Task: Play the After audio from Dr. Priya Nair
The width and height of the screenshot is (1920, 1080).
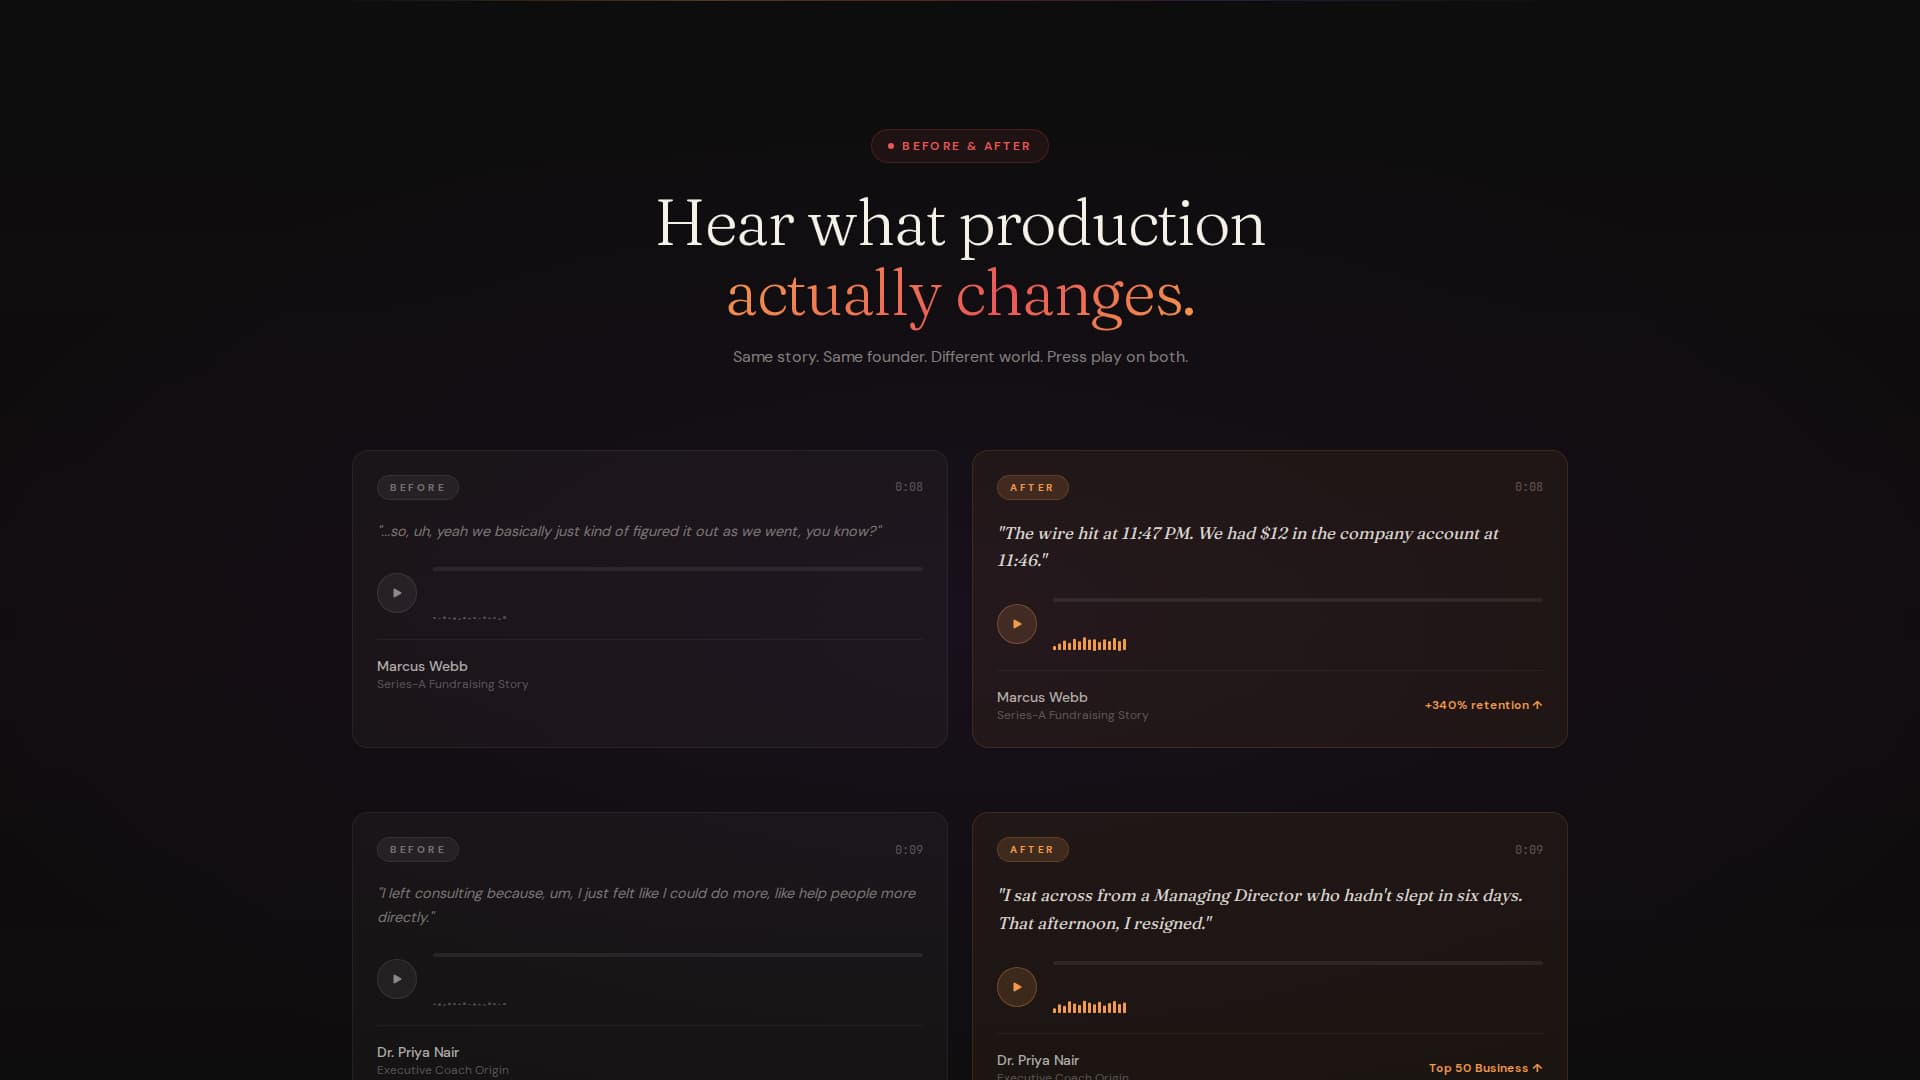Action: coord(1017,986)
